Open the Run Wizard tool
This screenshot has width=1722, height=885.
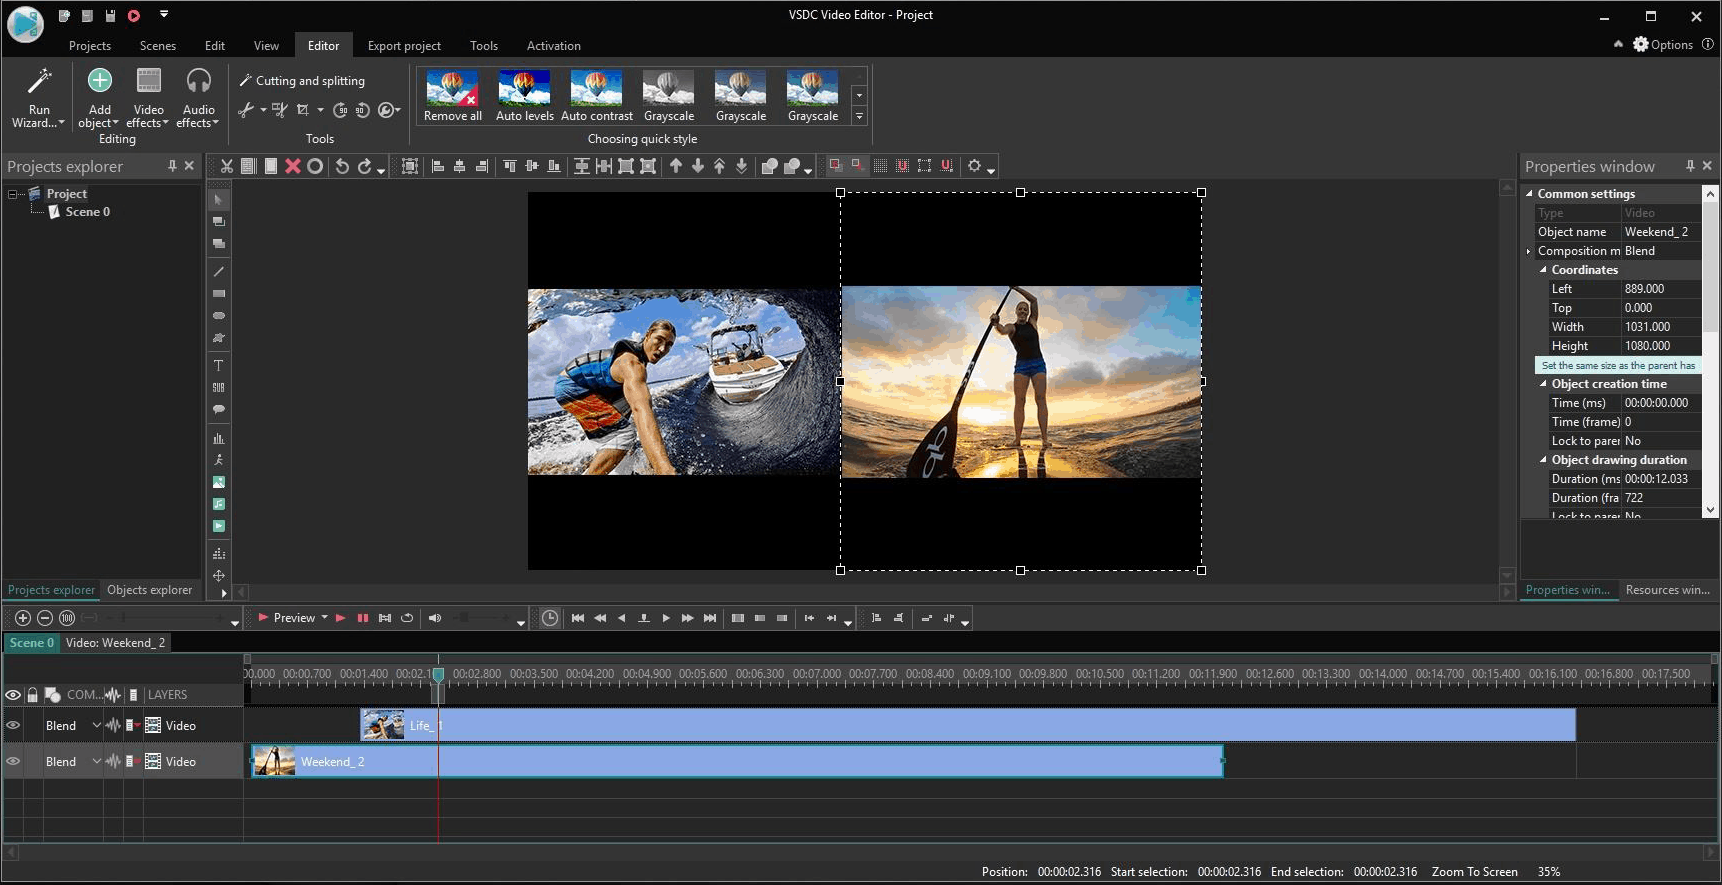38,98
